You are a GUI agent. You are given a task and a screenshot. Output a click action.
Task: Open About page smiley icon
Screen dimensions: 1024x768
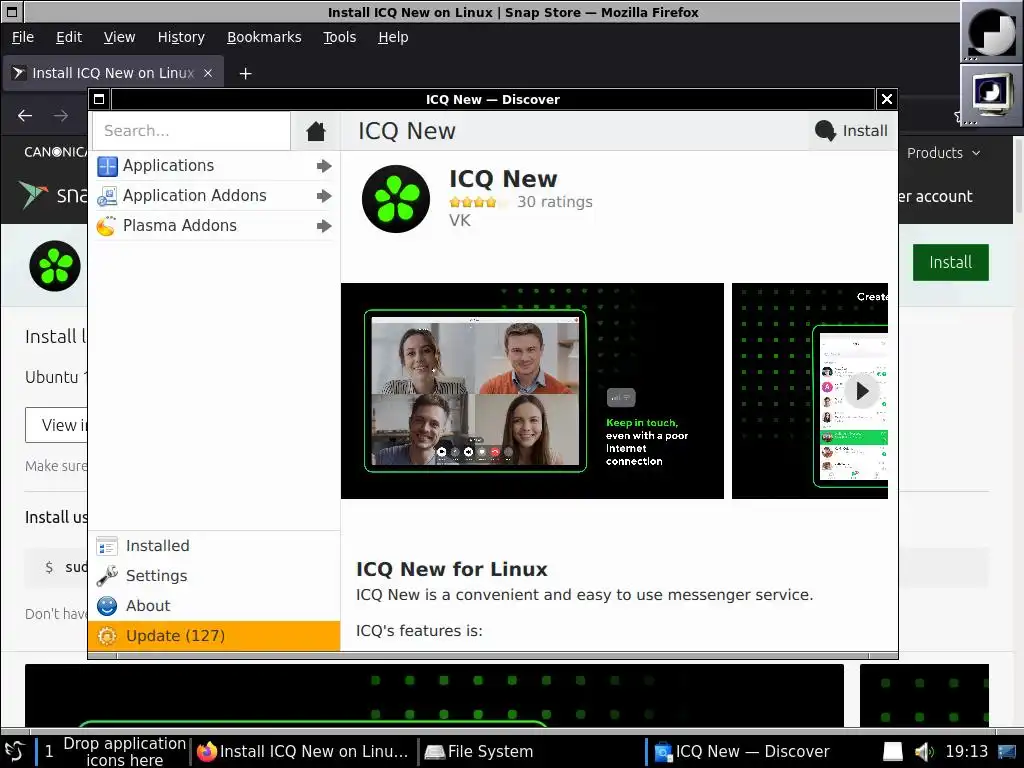pyautogui.click(x=107, y=606)
